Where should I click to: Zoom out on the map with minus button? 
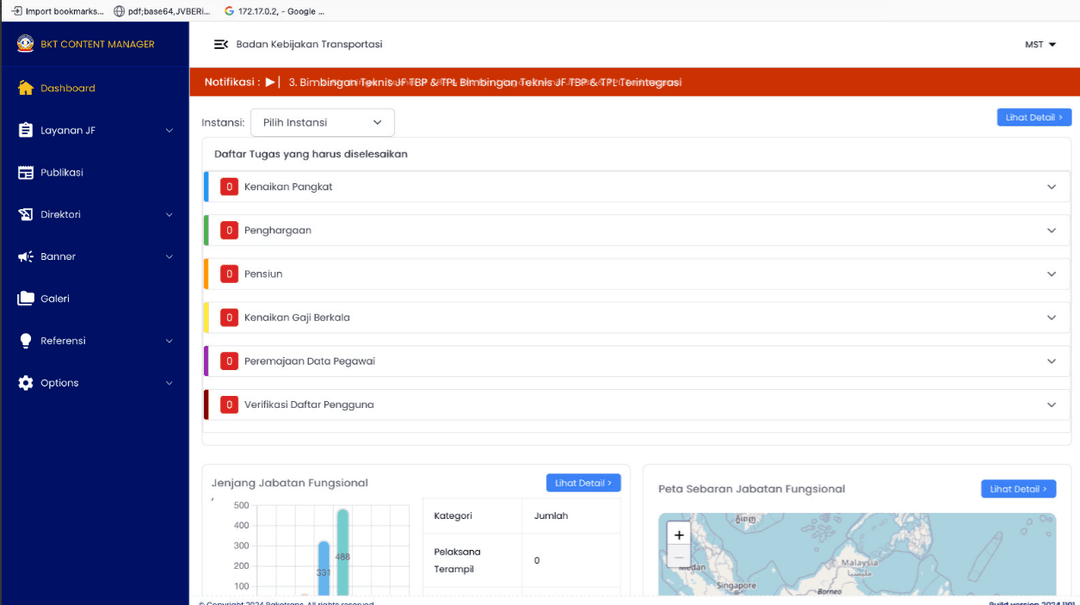coord(678,557)
